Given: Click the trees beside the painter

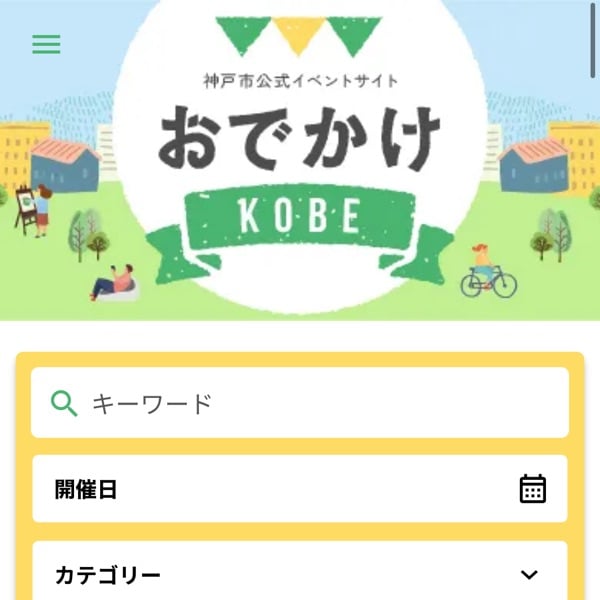Looking at the screenshot, I should point(88,232).
